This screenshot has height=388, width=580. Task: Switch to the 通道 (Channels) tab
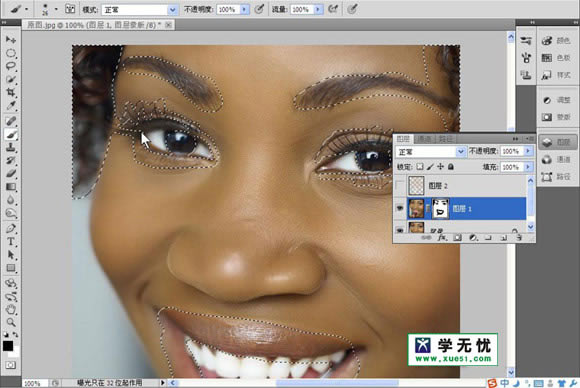(424, 139)
